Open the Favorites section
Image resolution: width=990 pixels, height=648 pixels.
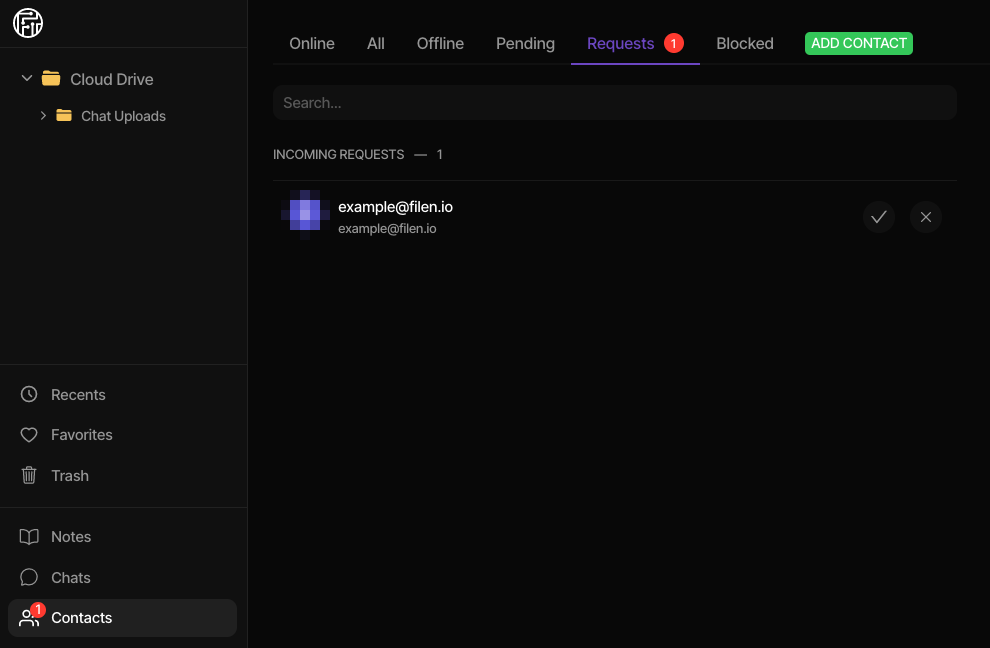[x=81, y=435]
